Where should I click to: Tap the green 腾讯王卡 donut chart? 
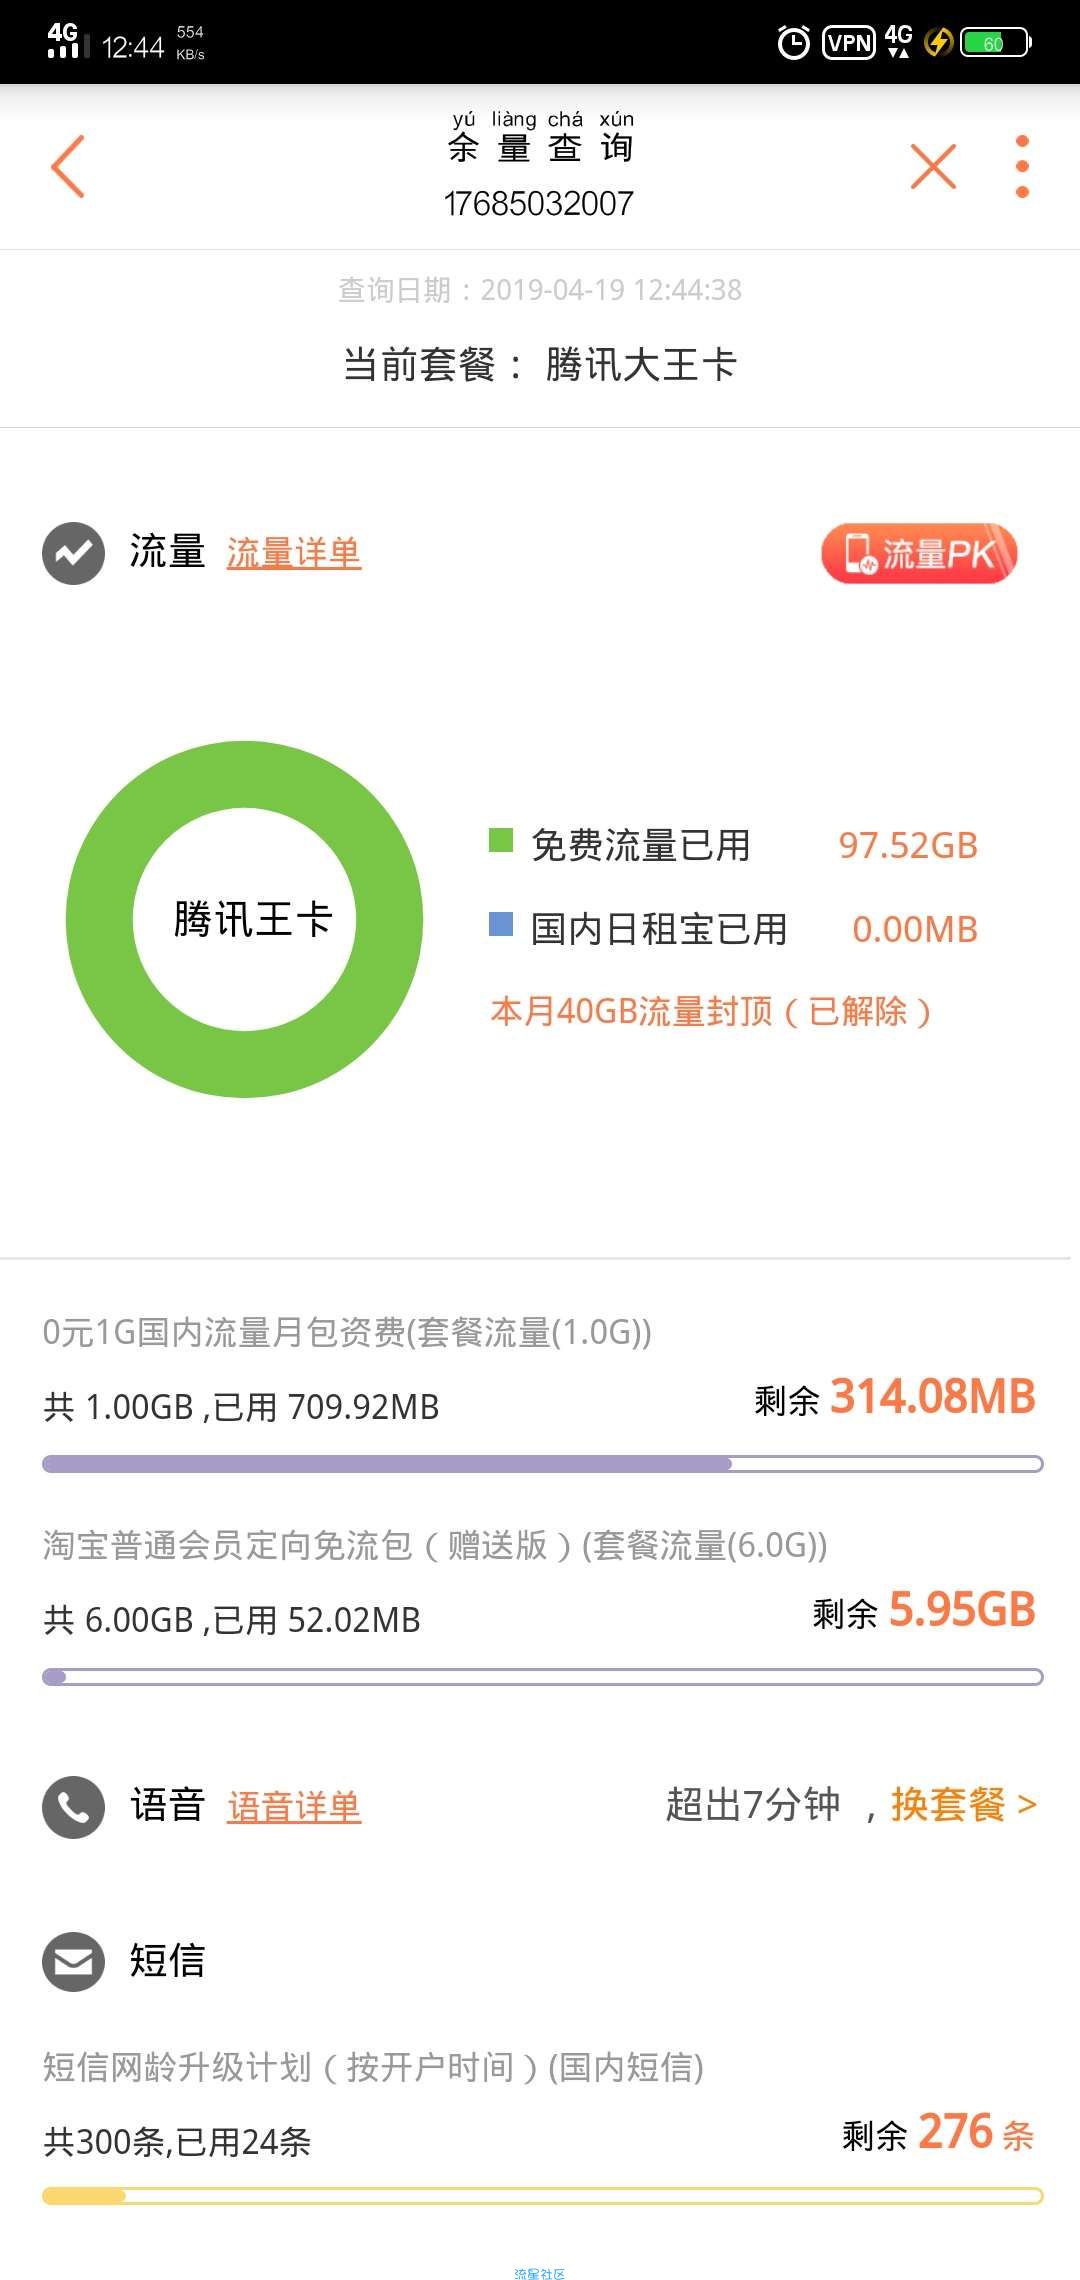click(x=244, y=919)
